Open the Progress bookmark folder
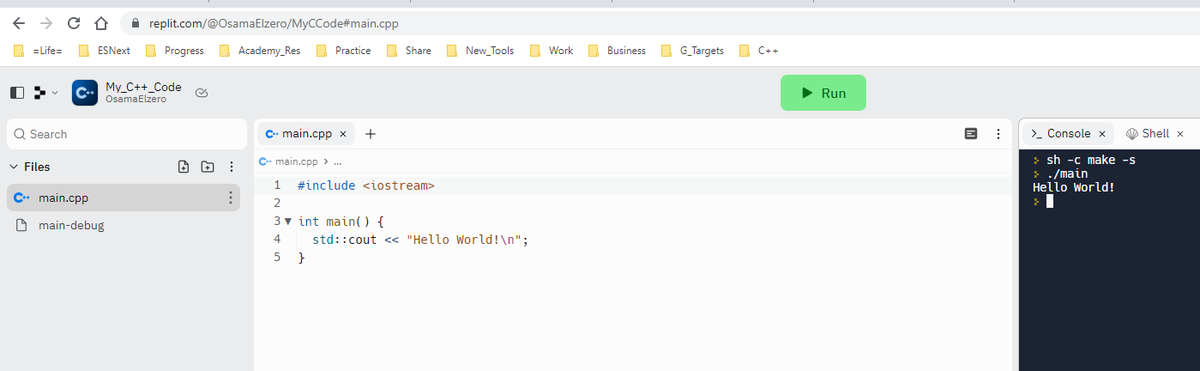The width and height of the screenshot is (1200, 371). pyautogui.click(x=174, y=50)
